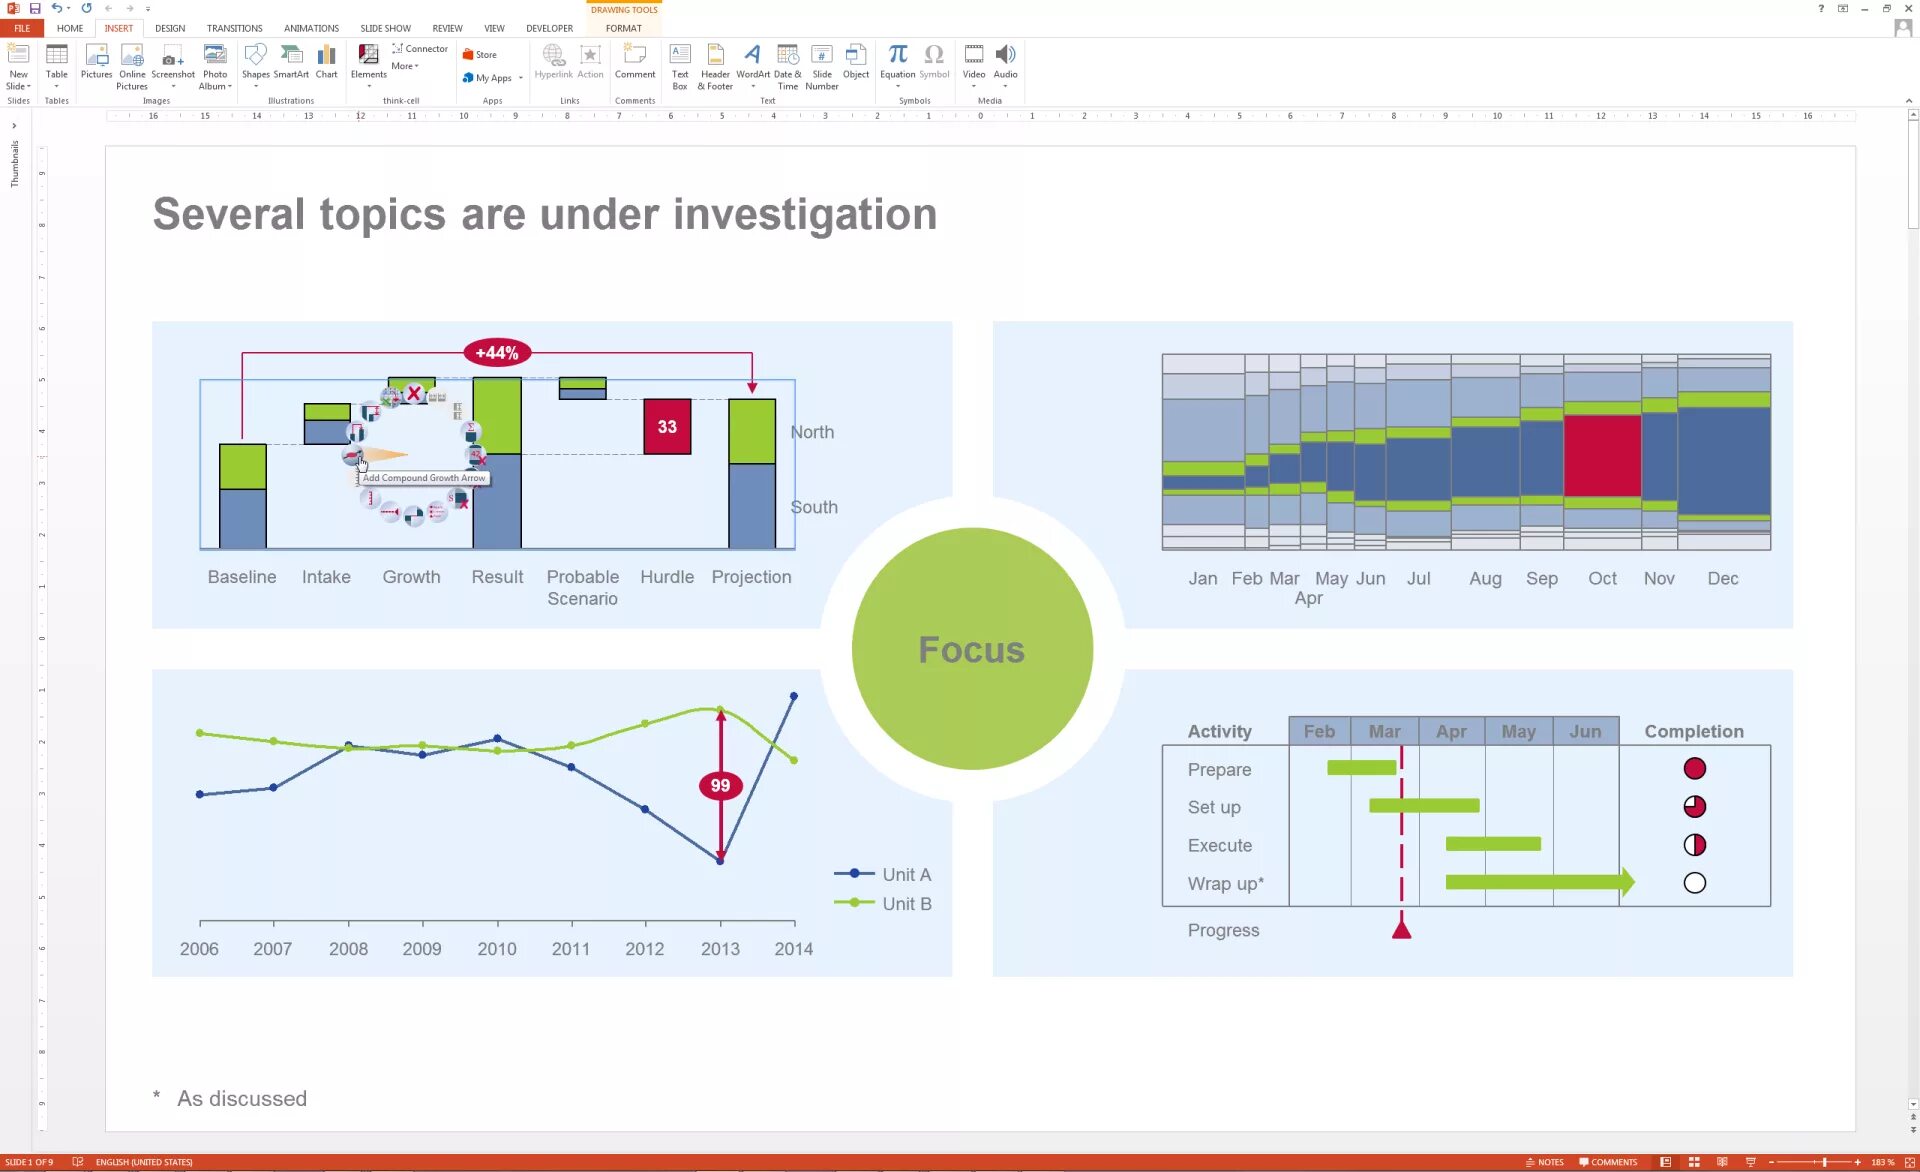Open the My Apps dropdown arrow

pyautogui.click(x=521, y=78)
